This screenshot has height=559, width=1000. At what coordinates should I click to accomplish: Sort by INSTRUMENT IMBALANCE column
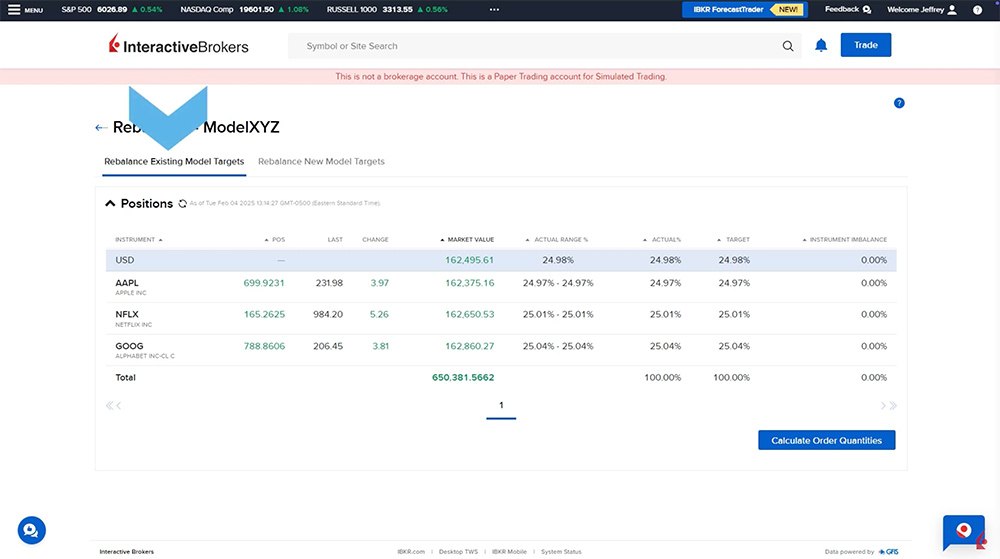844,240
